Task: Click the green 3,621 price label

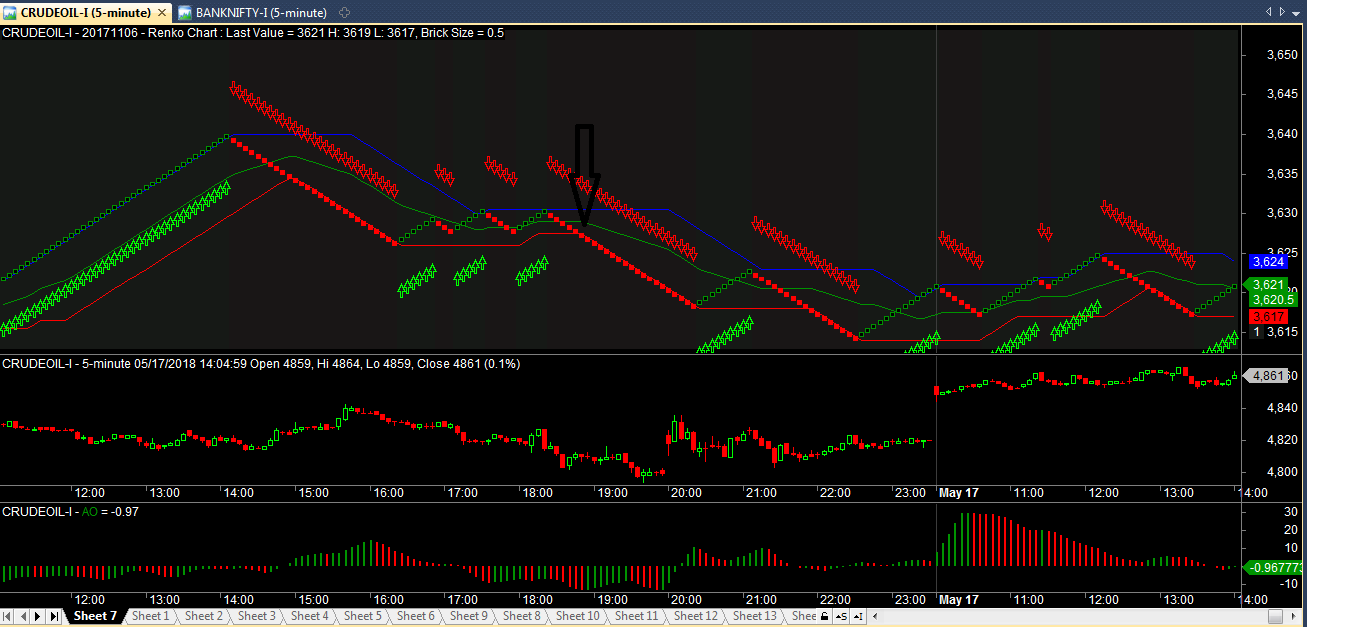Action: tap(1268, 285)
